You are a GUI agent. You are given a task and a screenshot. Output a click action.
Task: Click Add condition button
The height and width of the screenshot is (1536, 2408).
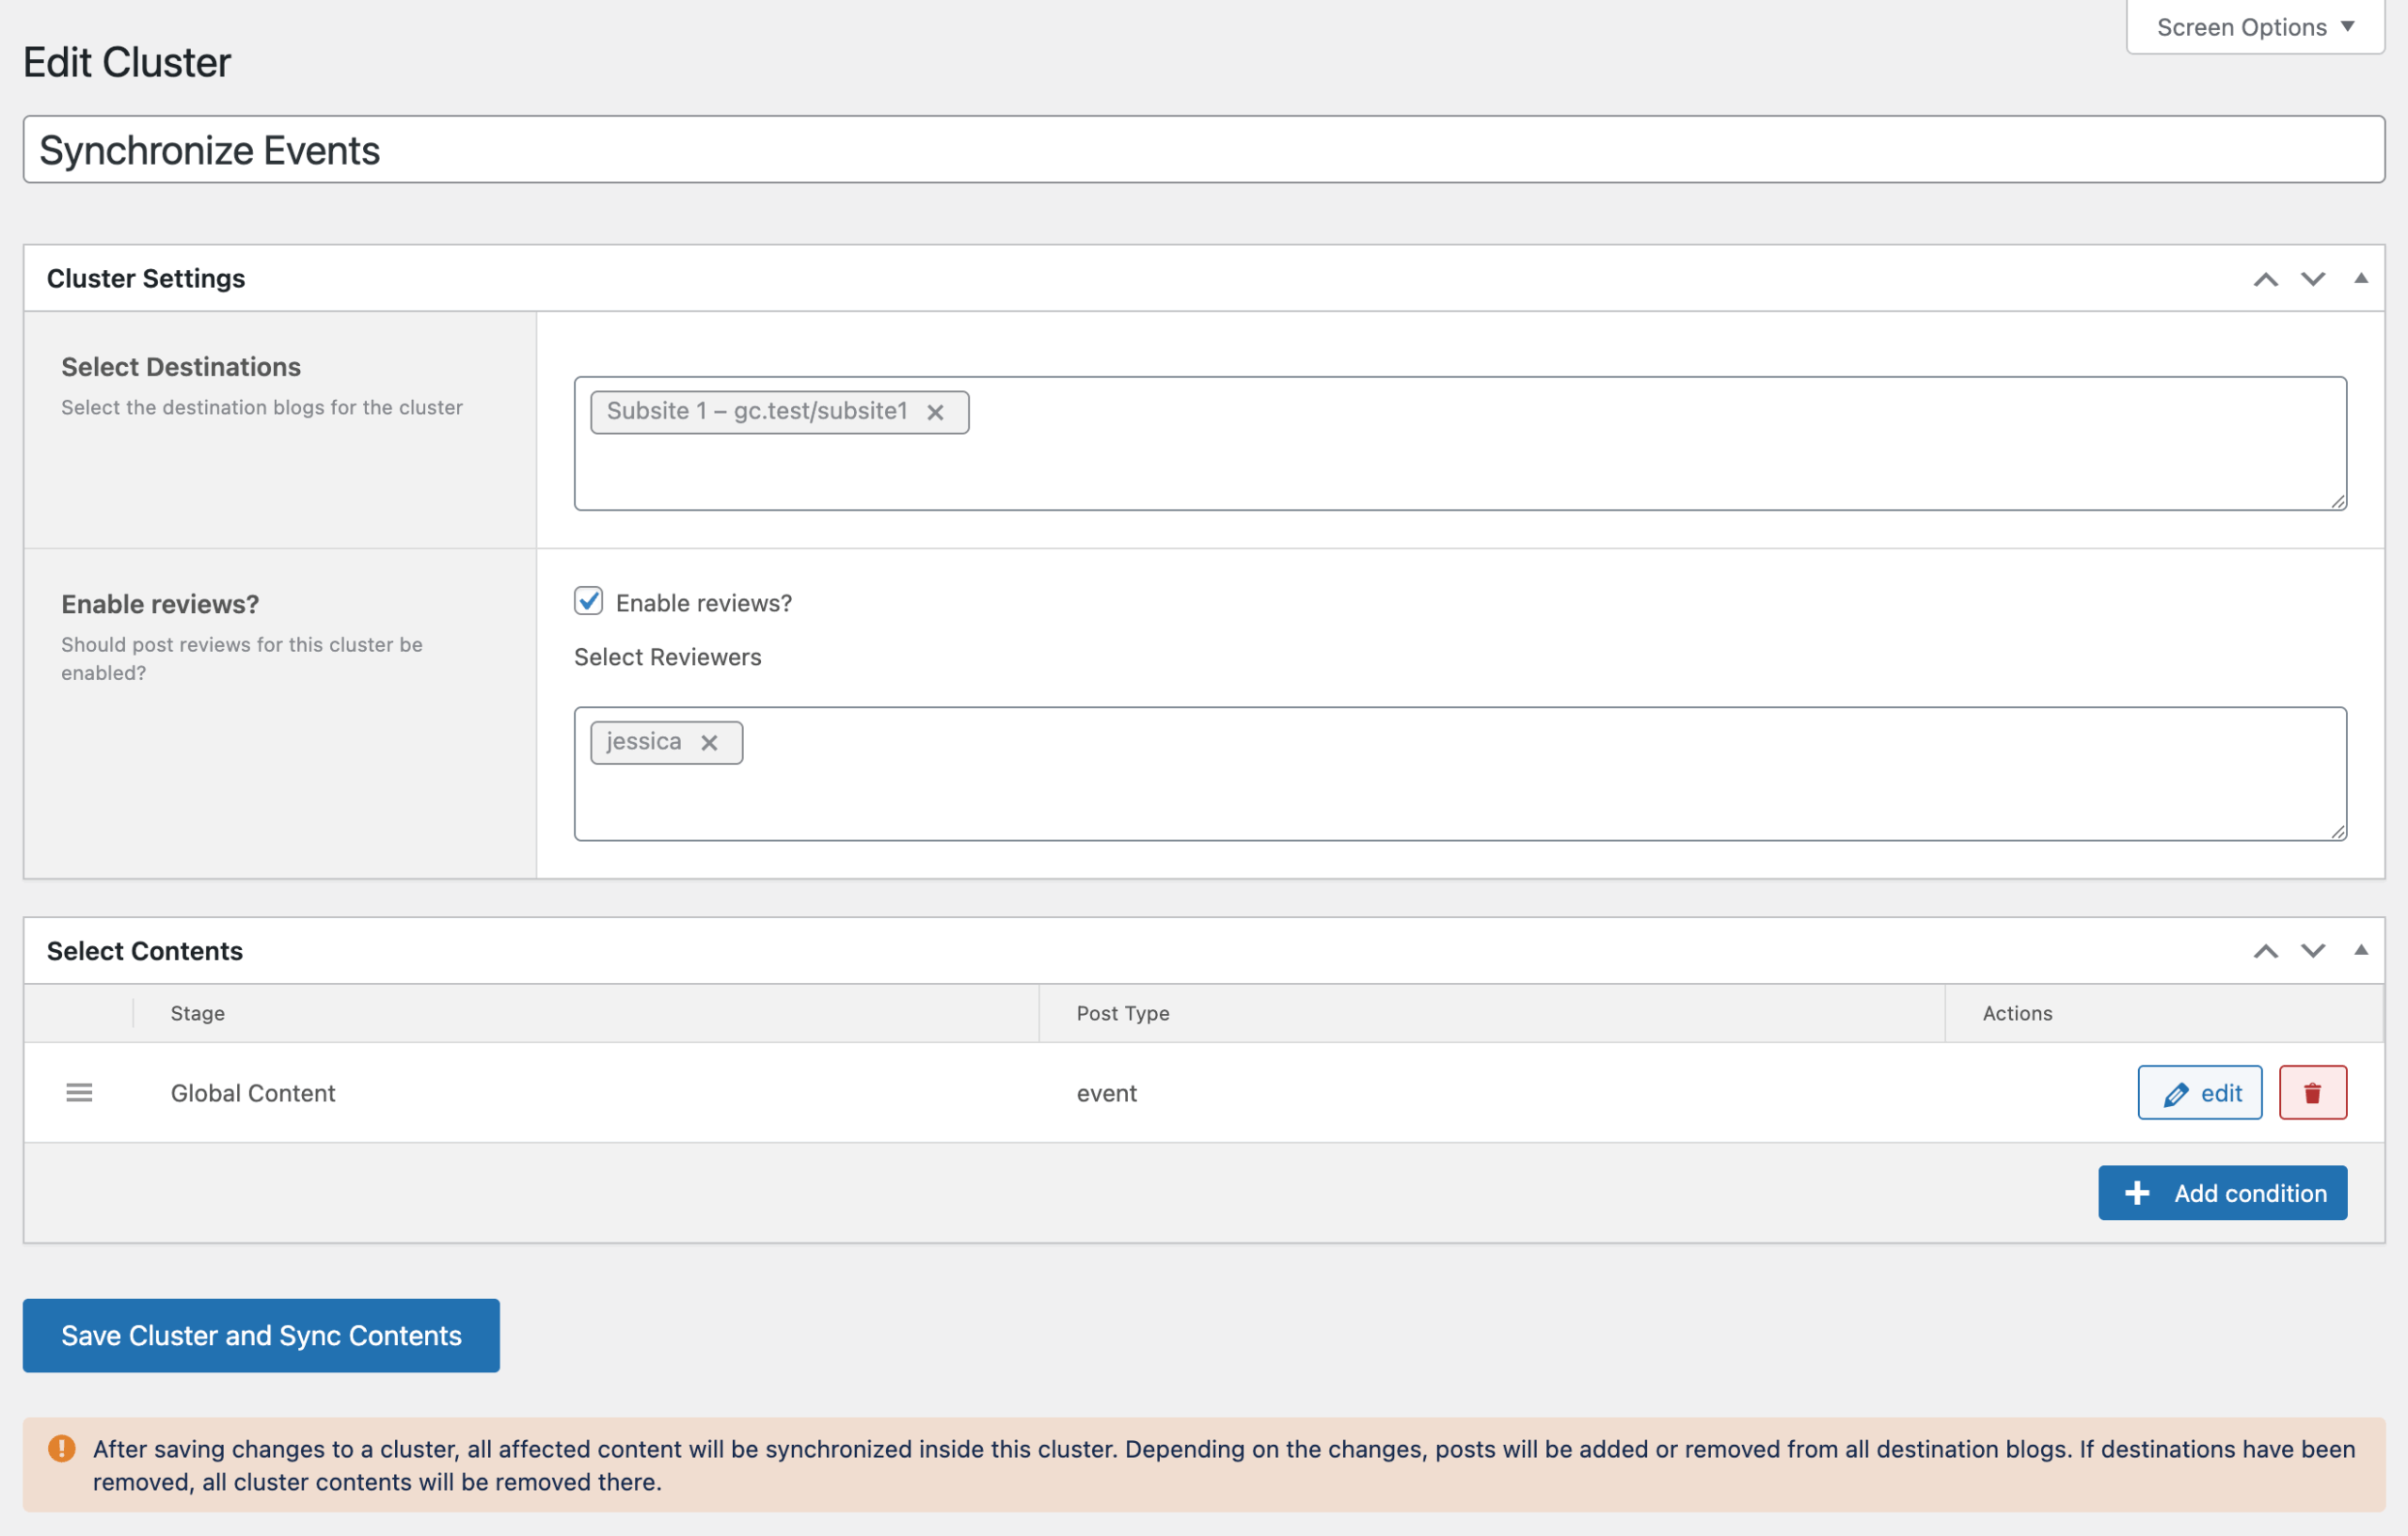pyautogui.click(x=2222, y=1193)
